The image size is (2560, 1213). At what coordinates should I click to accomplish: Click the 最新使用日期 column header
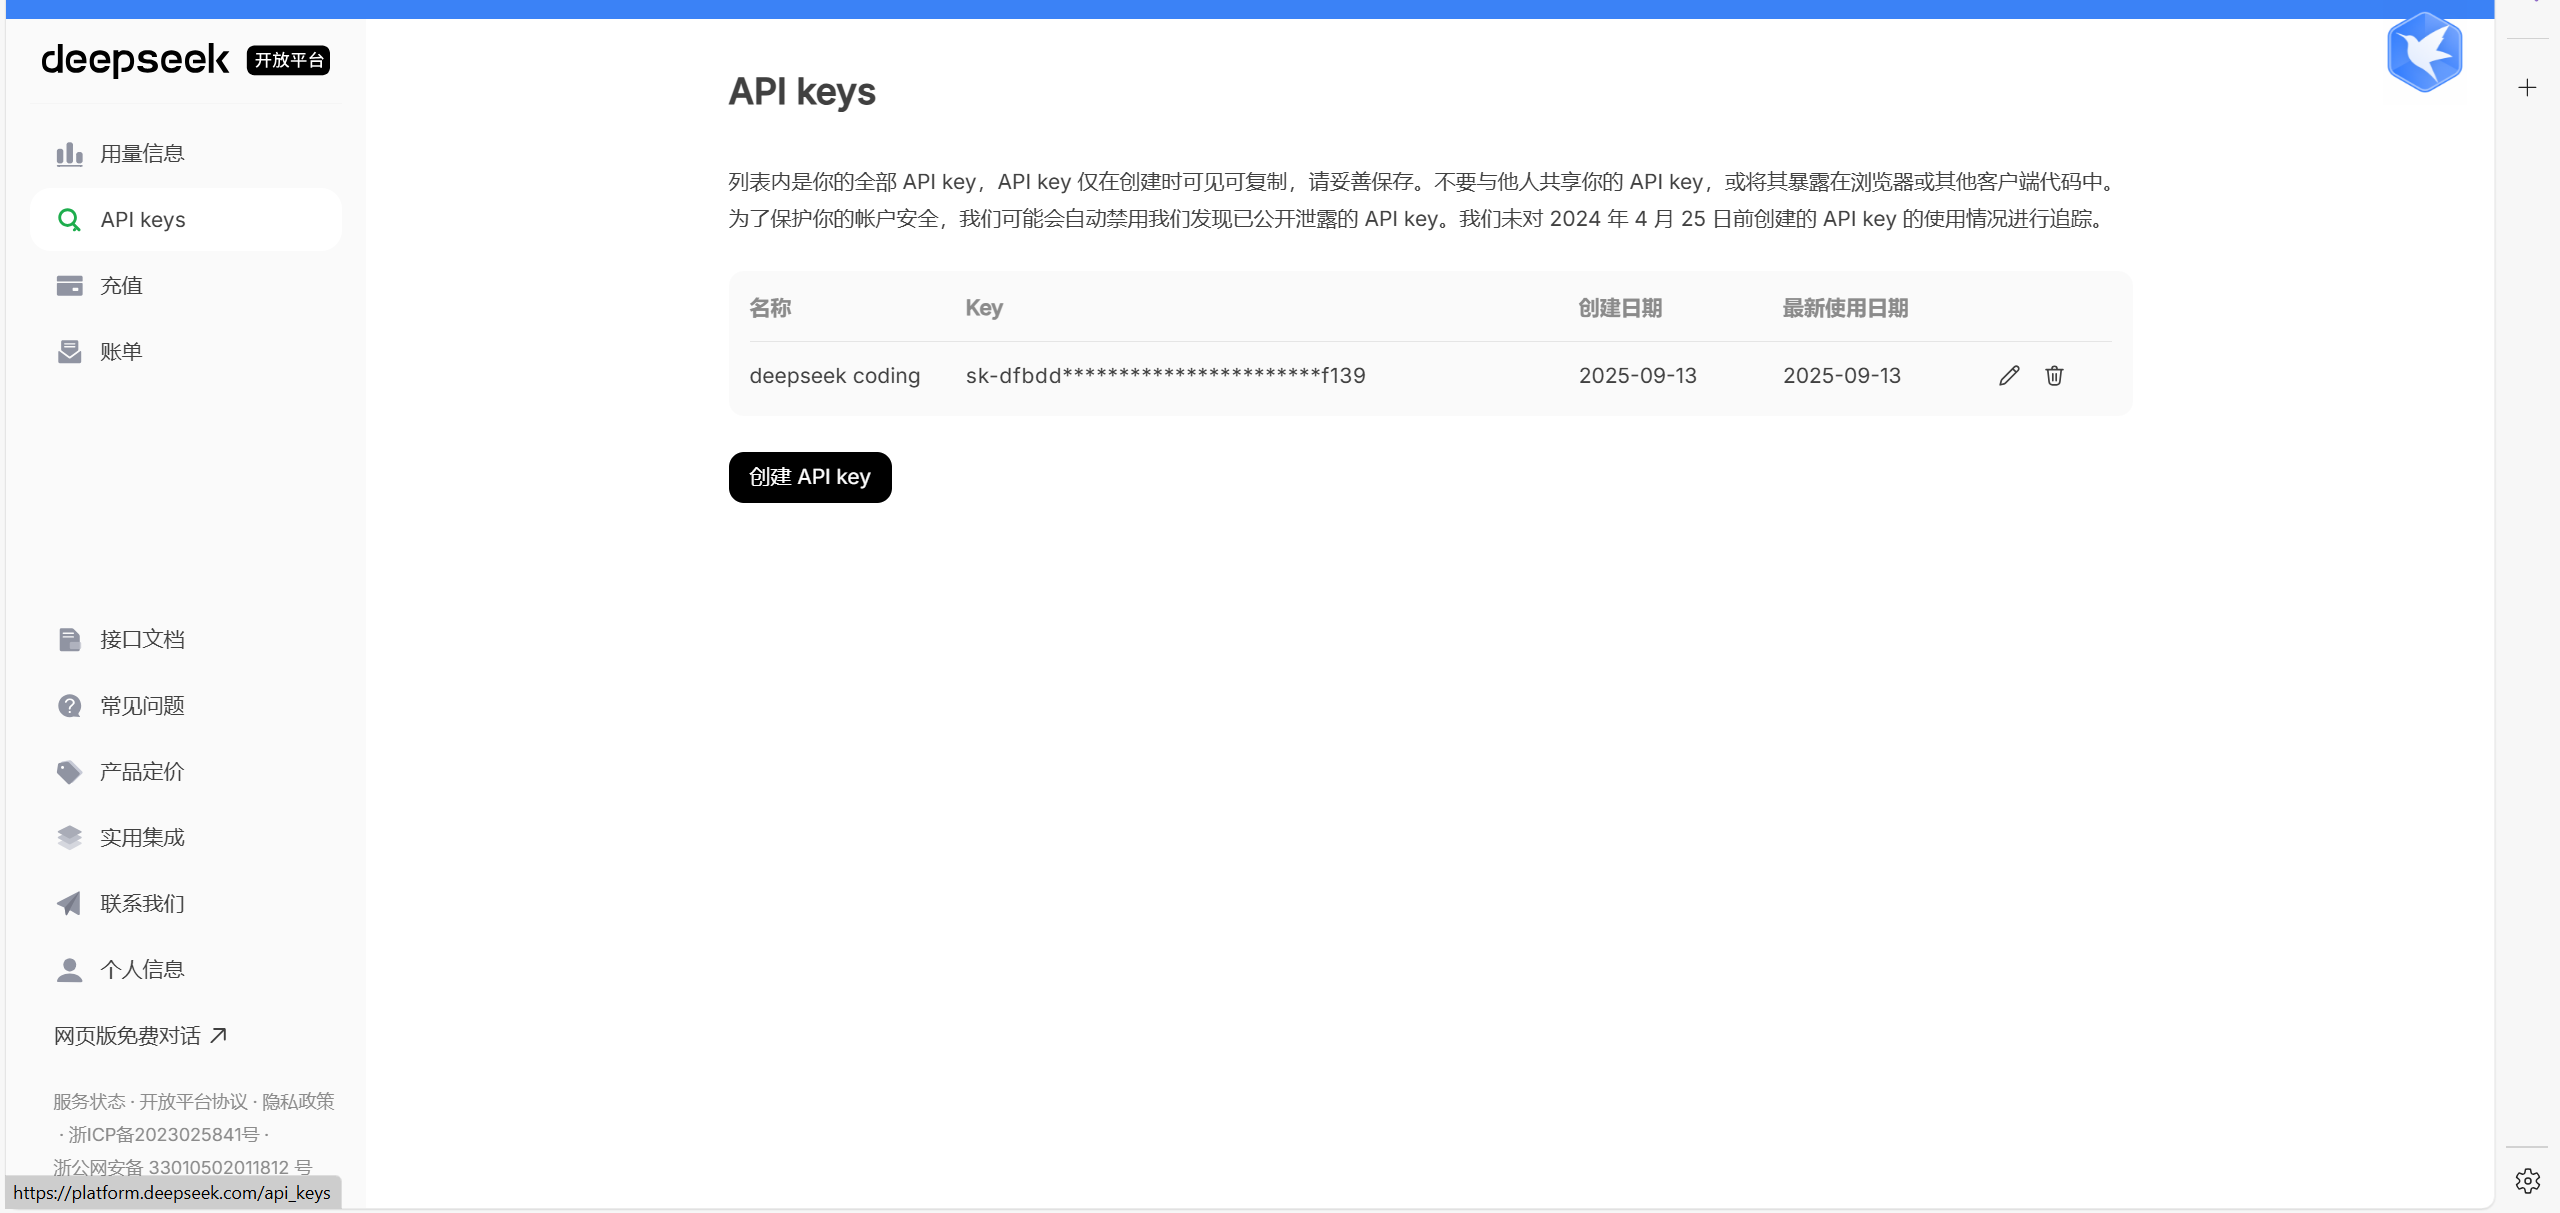1845,308
